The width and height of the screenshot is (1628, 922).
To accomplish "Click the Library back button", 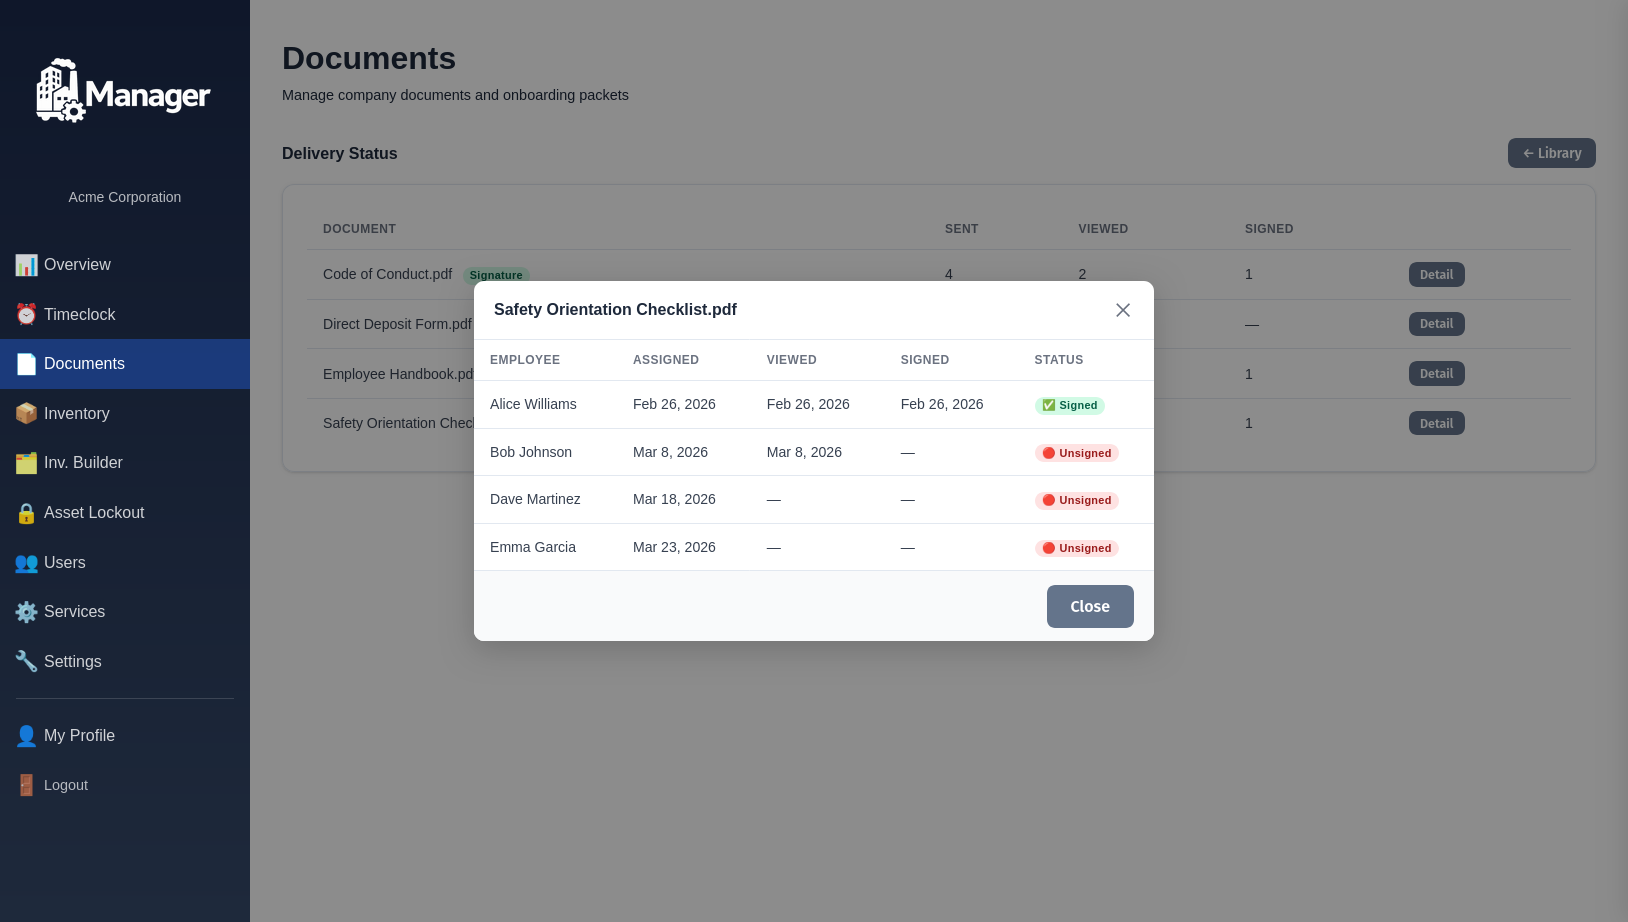I will click(x=1551, y=153).
